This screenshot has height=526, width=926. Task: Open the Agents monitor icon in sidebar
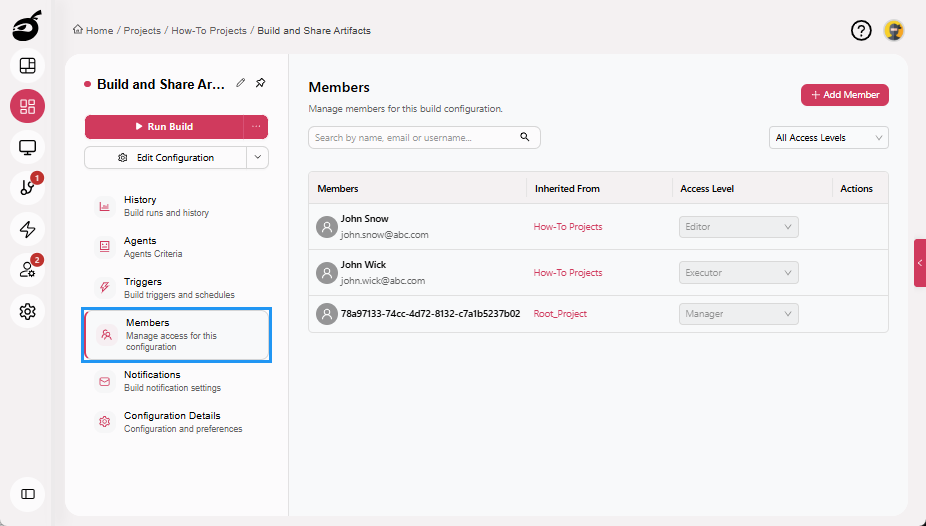(x=28, y=147)
